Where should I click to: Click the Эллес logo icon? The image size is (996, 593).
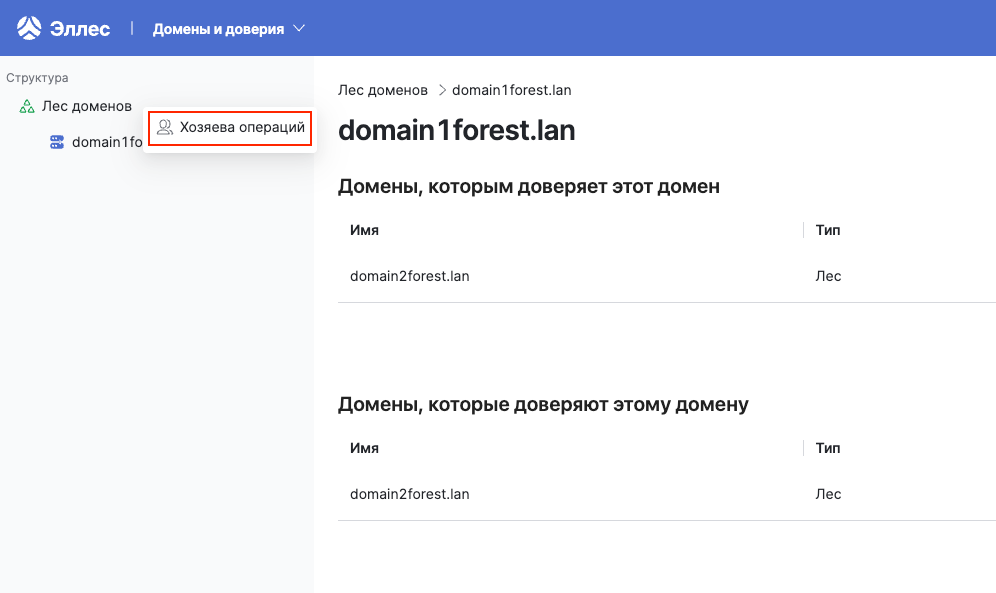tap(29, 28)
